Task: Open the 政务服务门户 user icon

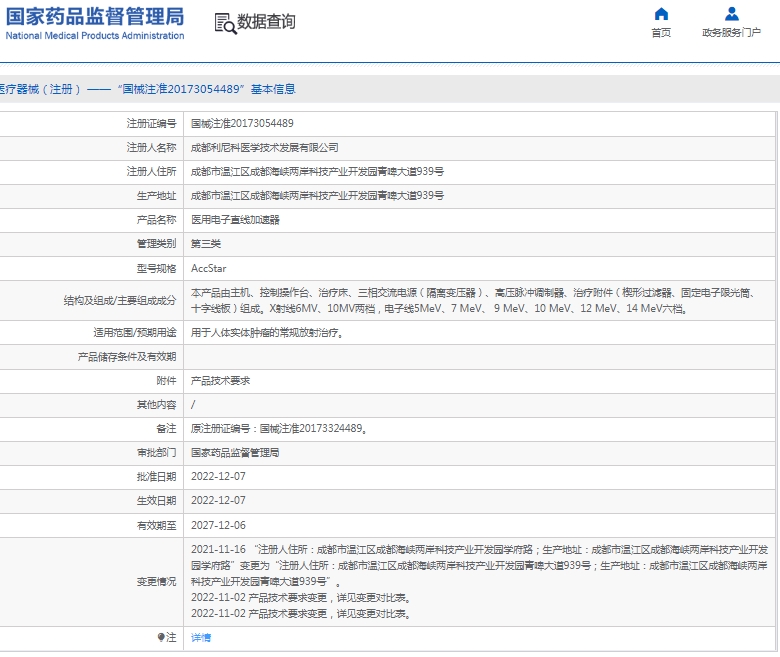Action: click(731, 13)
